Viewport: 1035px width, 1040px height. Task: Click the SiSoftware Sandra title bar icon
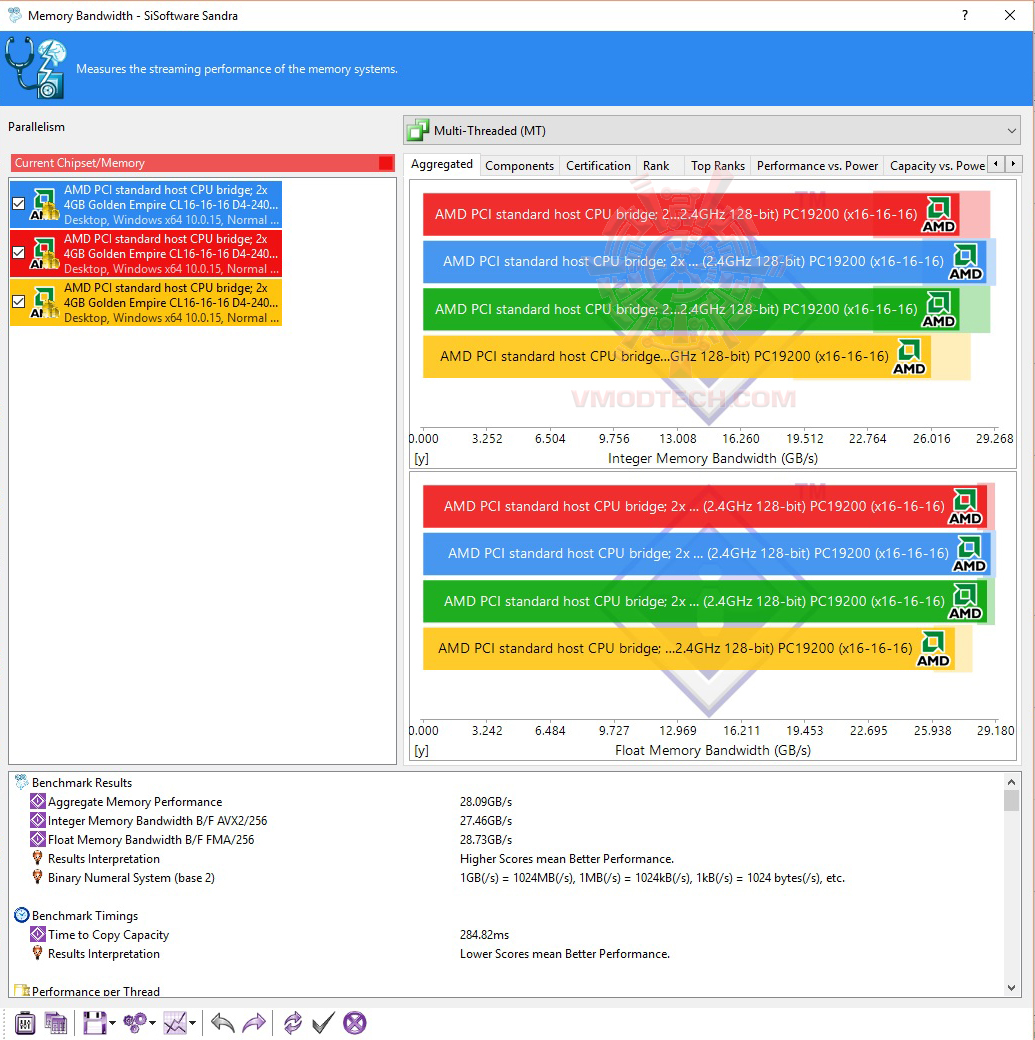coord(14,15)
